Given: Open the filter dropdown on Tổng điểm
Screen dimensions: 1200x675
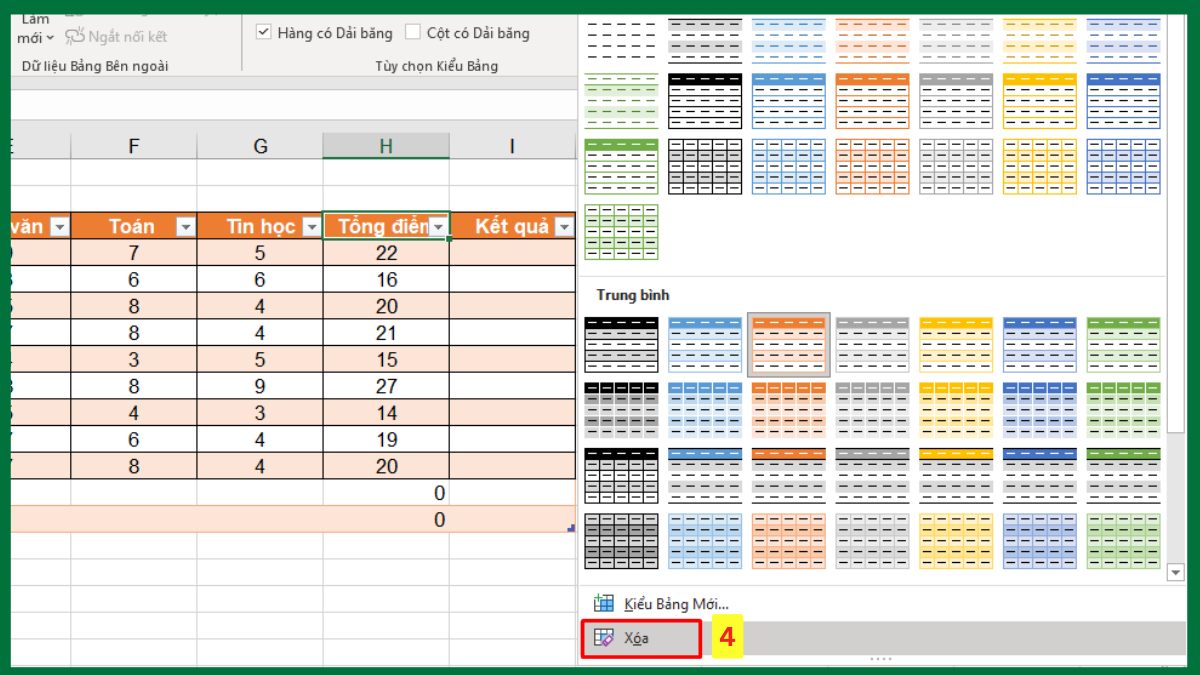Looking at the screenshot, I should tap(438, 227).
